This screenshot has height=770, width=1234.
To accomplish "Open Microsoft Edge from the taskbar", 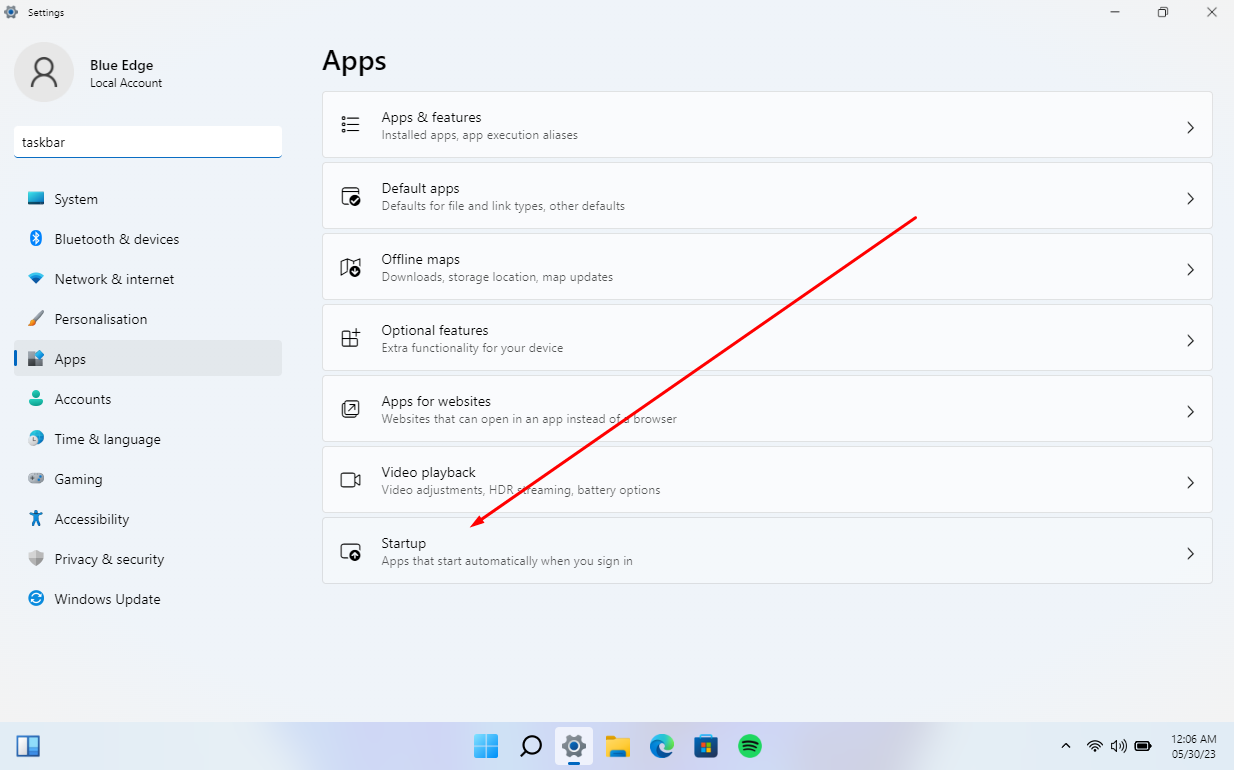I will tap(662, 746).
